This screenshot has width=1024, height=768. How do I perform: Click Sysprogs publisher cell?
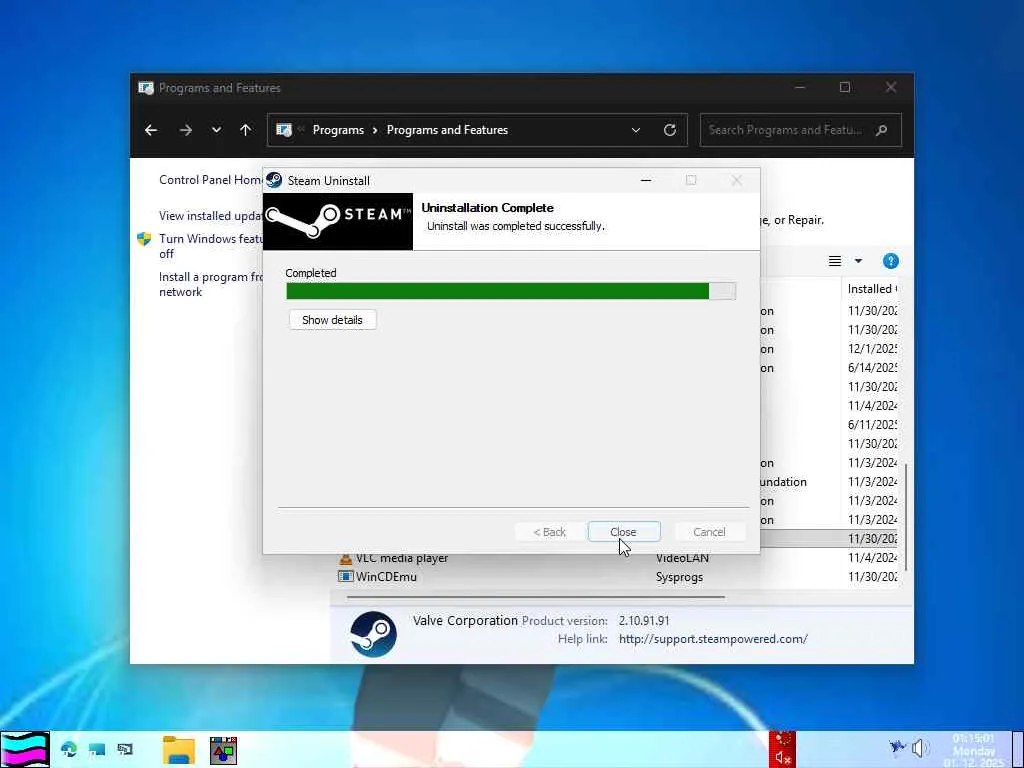click(x=679, y=577)
